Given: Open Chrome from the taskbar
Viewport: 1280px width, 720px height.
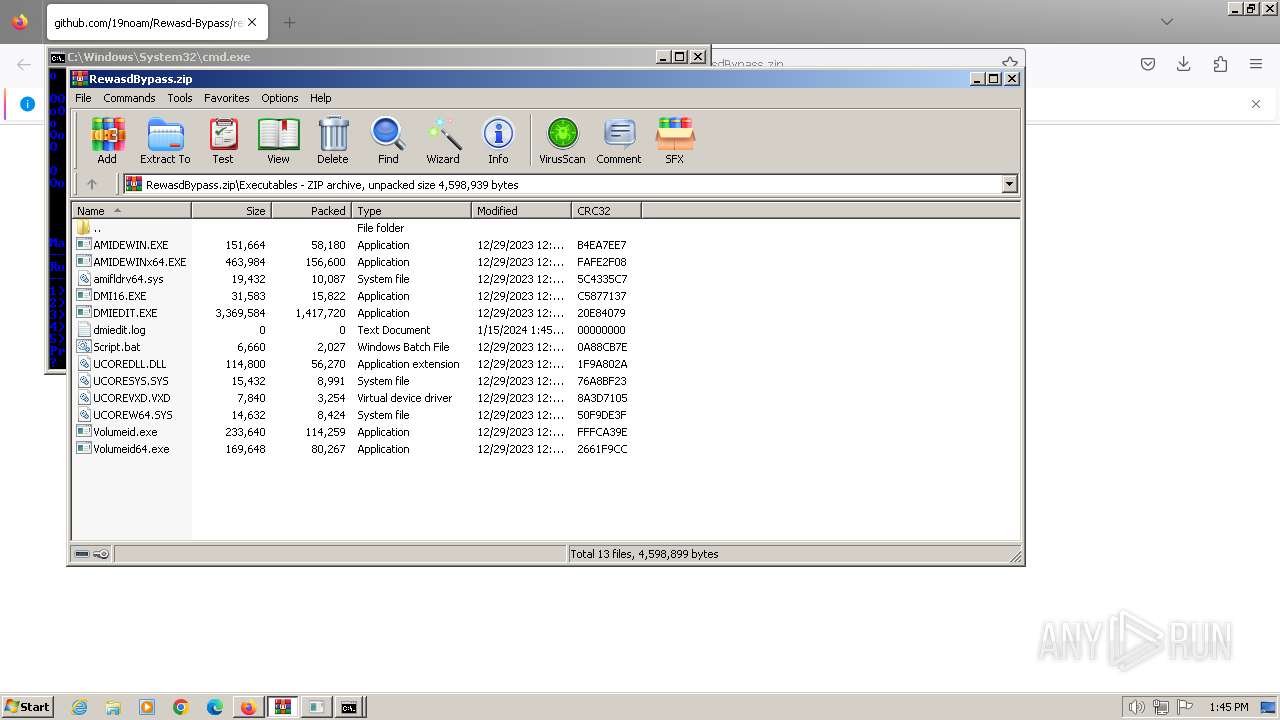Looking at the screenshot, I should point(181,707).
